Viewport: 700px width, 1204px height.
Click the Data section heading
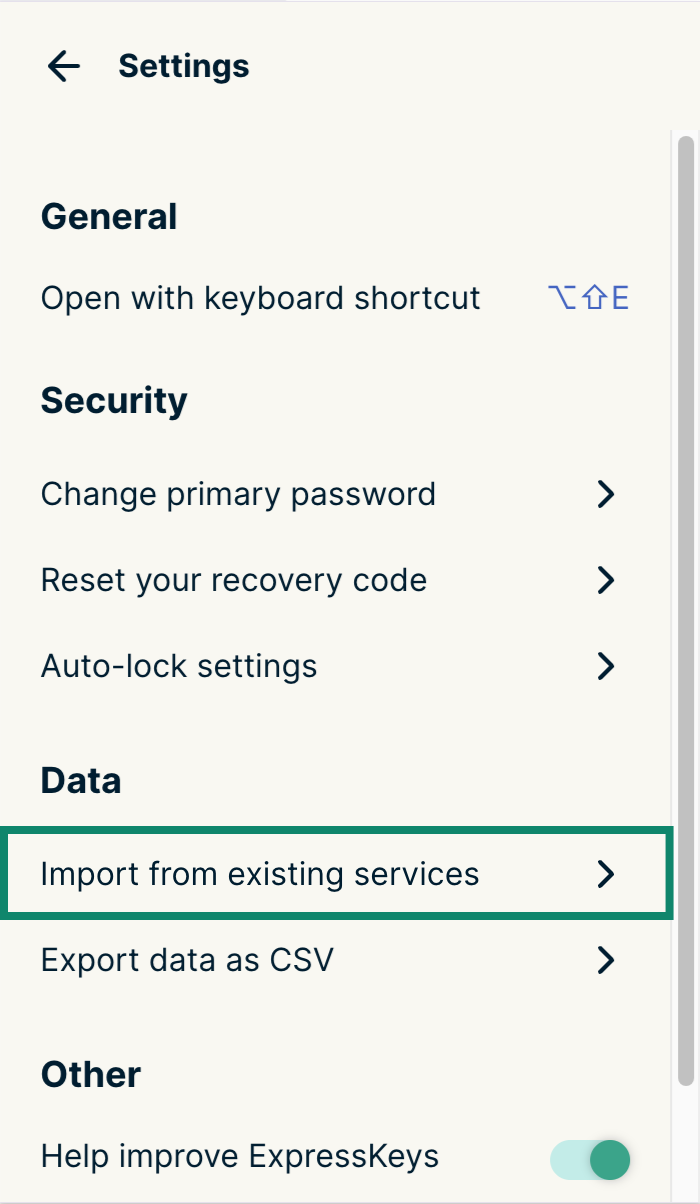tap(81, 781)
